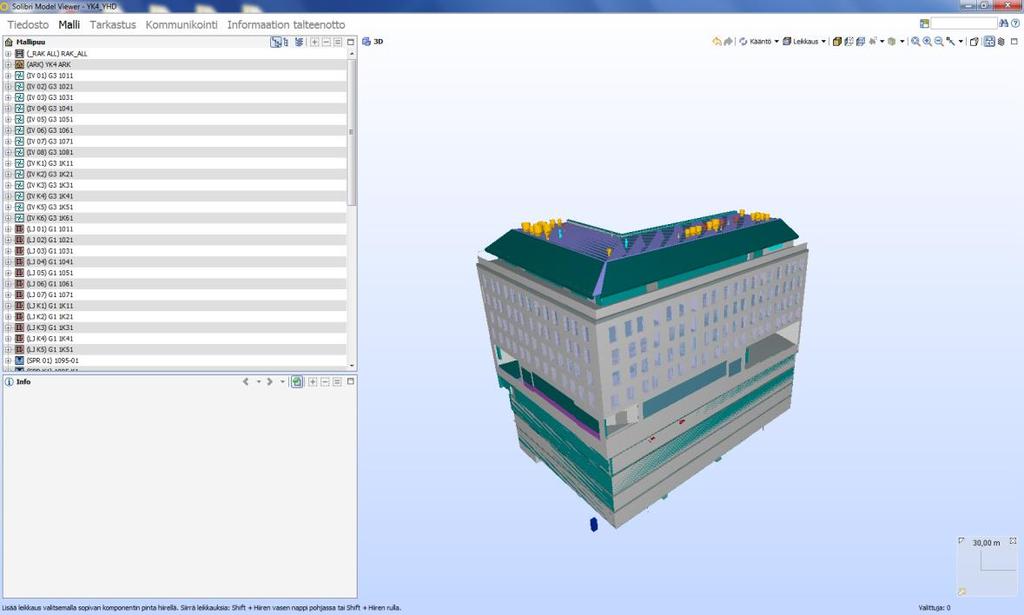Click Info panel collapse minus icon
This screenshot has width=1024, height=615.
325,381
